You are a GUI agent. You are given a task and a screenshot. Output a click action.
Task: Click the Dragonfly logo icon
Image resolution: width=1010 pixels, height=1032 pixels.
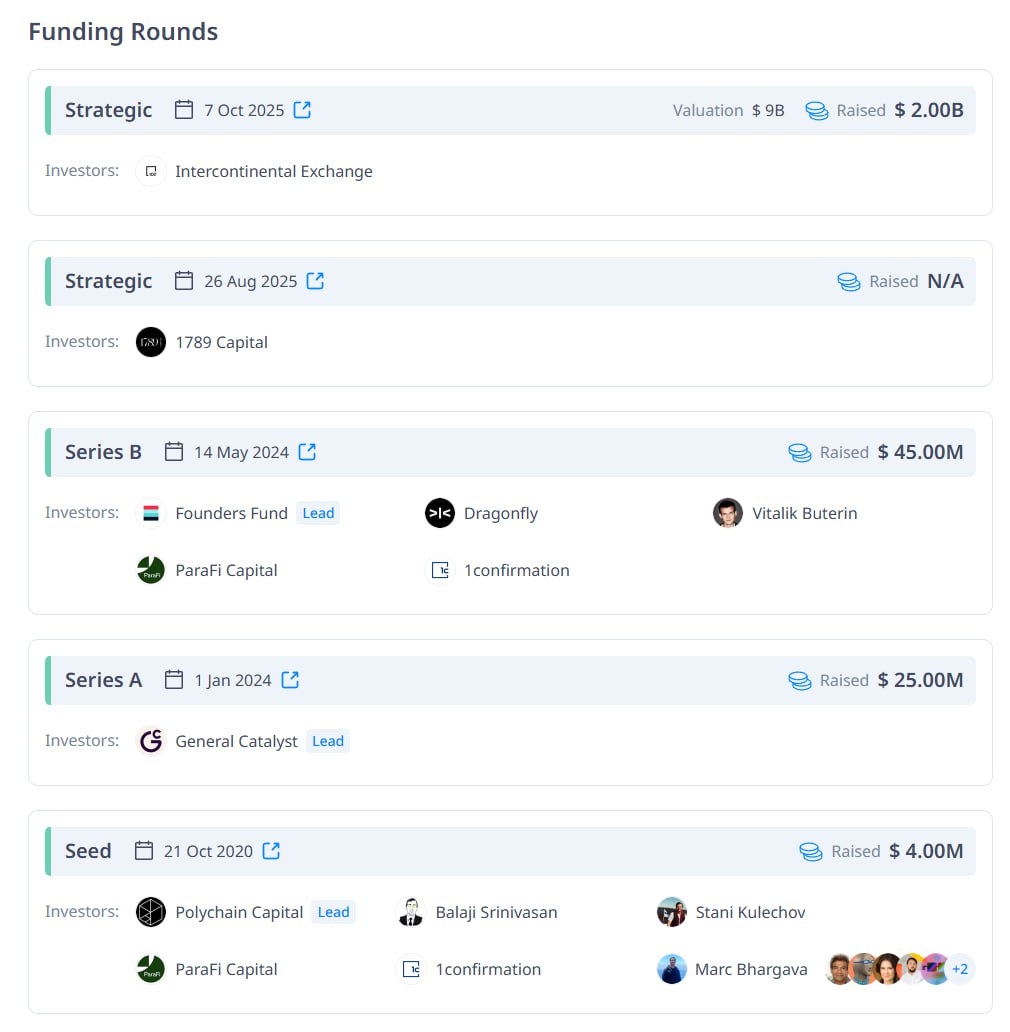point(440,513)
